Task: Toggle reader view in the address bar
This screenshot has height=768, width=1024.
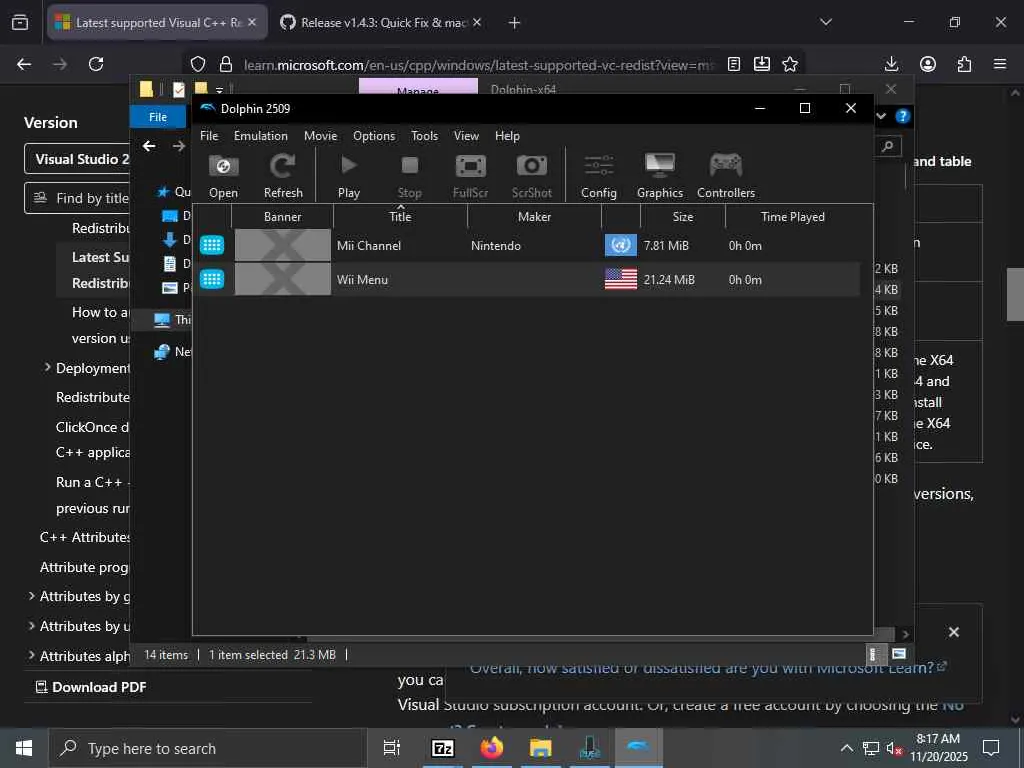Action: coord(734,64)
